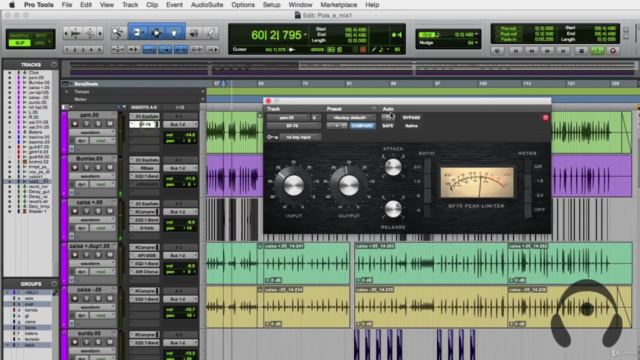
Task: Select the Grabber hand tool
Action: 174,33
